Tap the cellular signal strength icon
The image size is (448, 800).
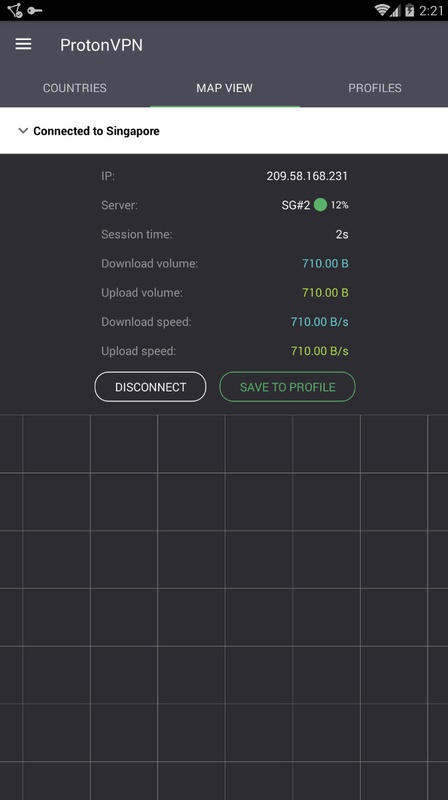(x=395, y=10)
